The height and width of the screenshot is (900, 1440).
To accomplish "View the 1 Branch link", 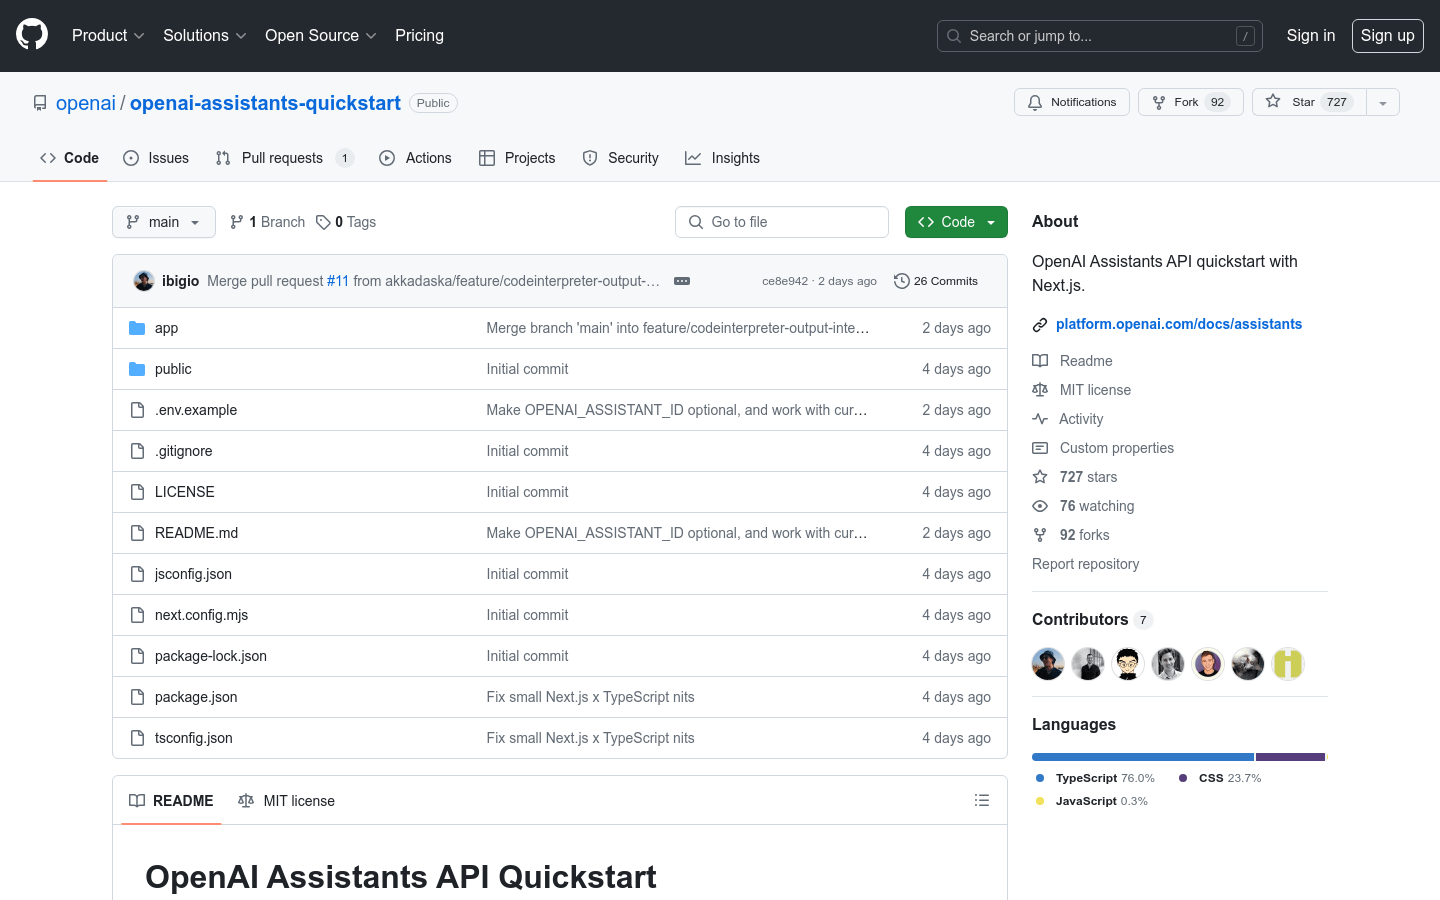I will click(267, 222).
